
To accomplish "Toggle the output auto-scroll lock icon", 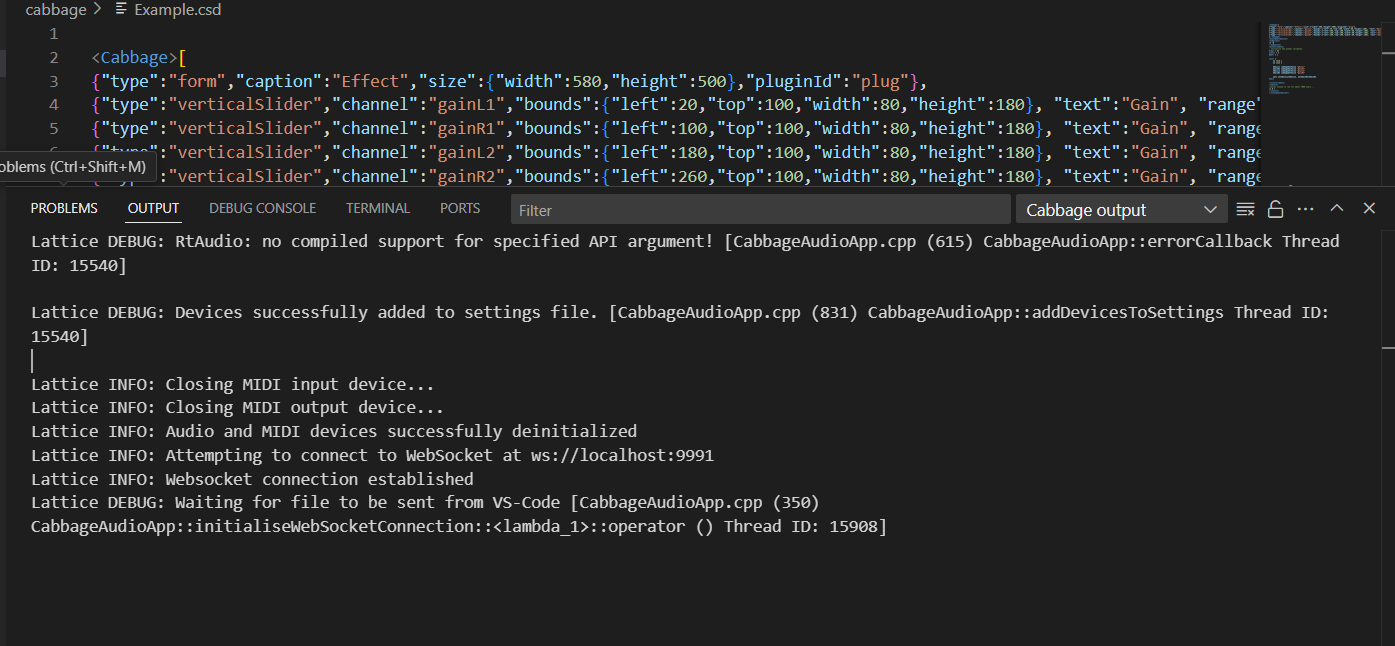I will 1275,209.
